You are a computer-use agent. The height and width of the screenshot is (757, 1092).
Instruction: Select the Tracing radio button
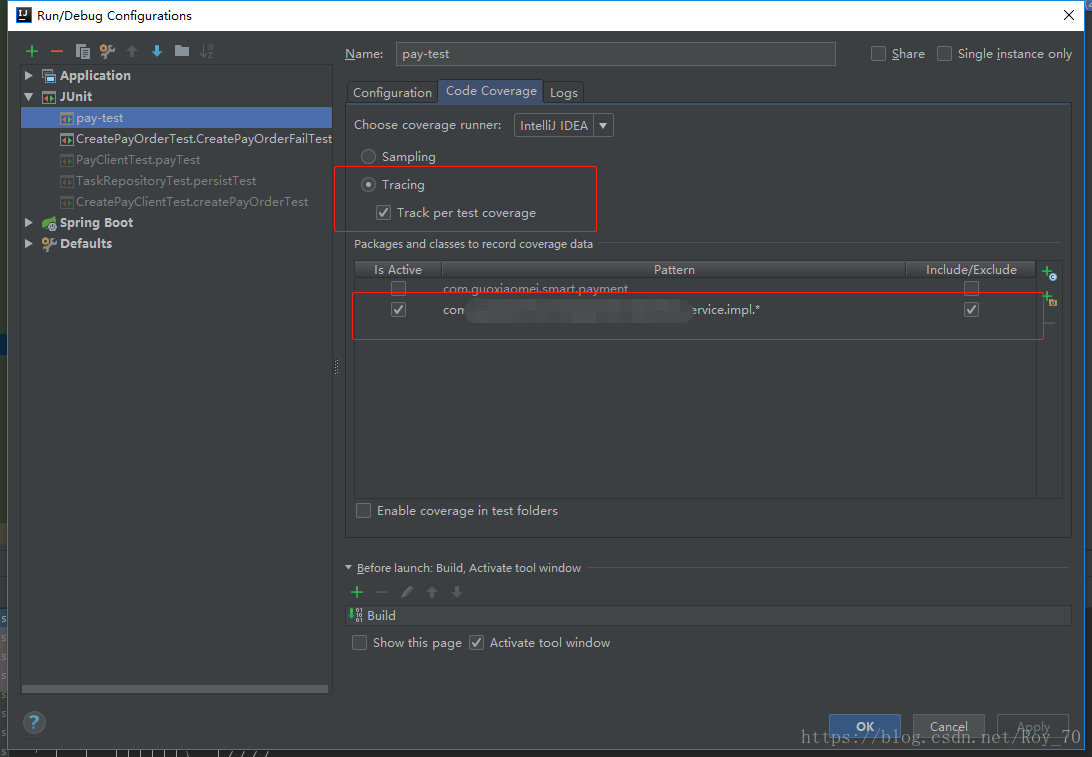(x=368, y=185)
